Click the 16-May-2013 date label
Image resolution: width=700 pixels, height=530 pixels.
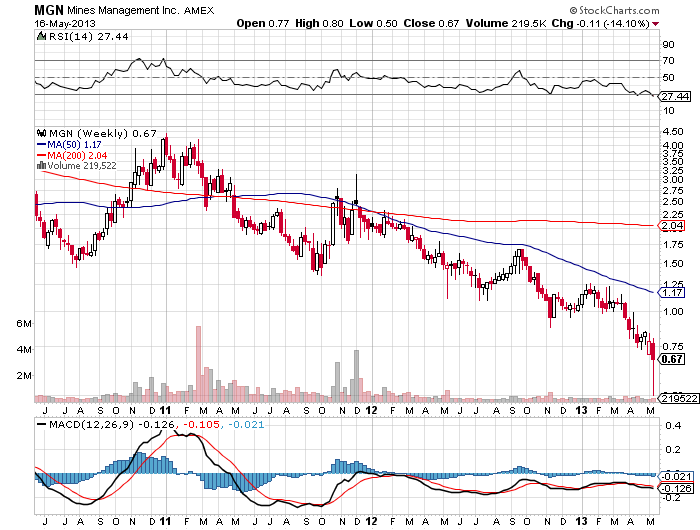pos(65,24)
